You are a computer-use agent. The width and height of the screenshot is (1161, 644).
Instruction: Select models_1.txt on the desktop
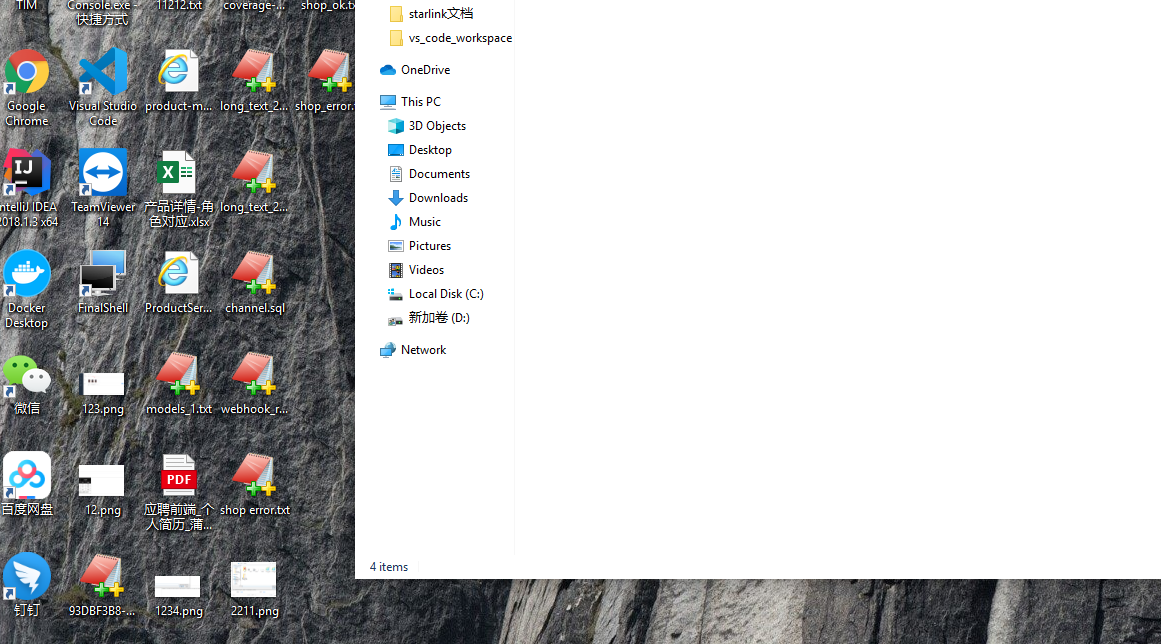click(178, 384)
